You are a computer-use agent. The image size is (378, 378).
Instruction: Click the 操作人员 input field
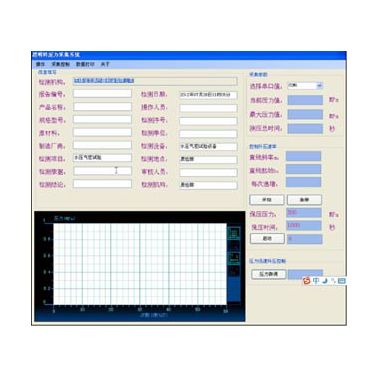[208, 108]
